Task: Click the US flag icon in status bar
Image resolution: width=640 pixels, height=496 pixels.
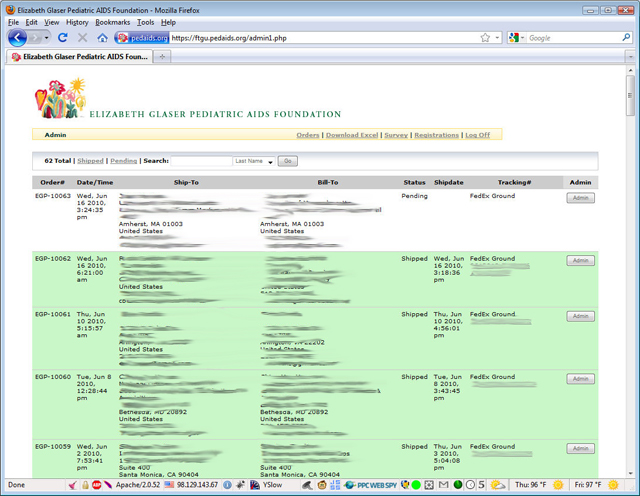Action: [x=169, y=485]
